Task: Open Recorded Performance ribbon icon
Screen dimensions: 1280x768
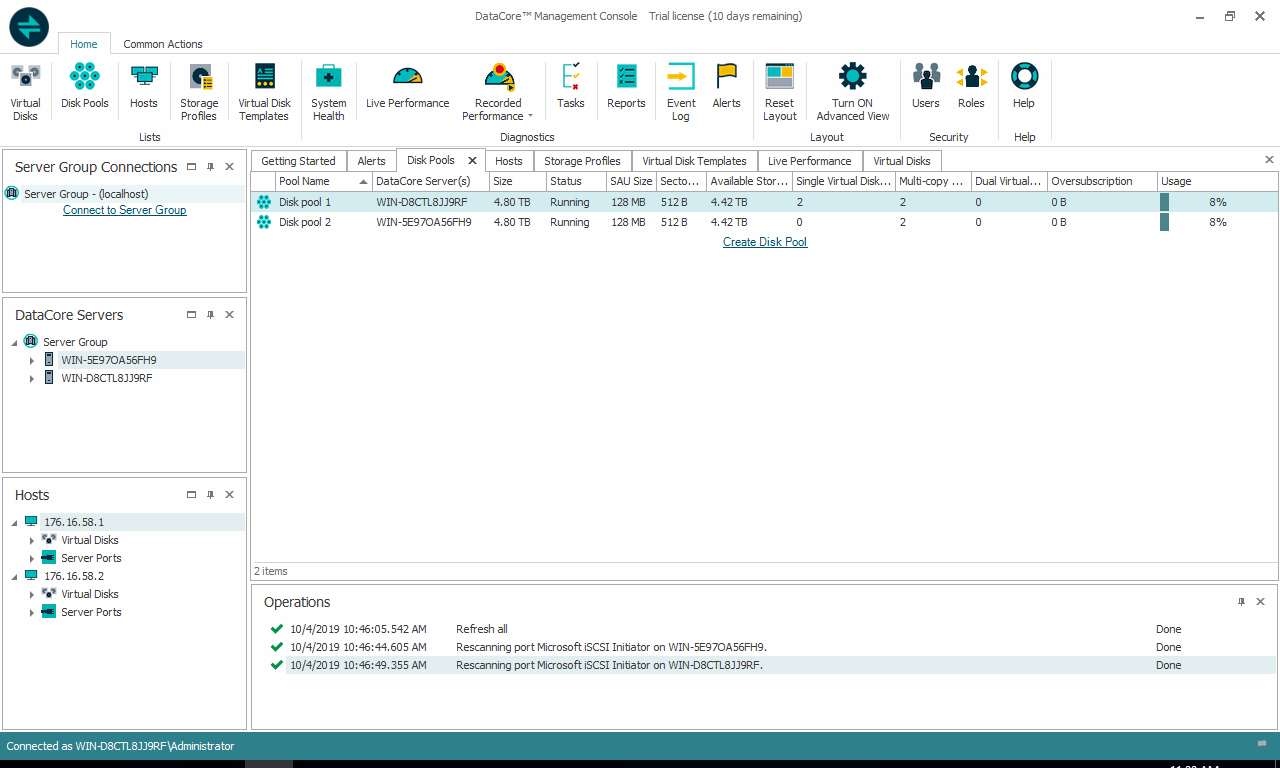Action: (498, 92)
